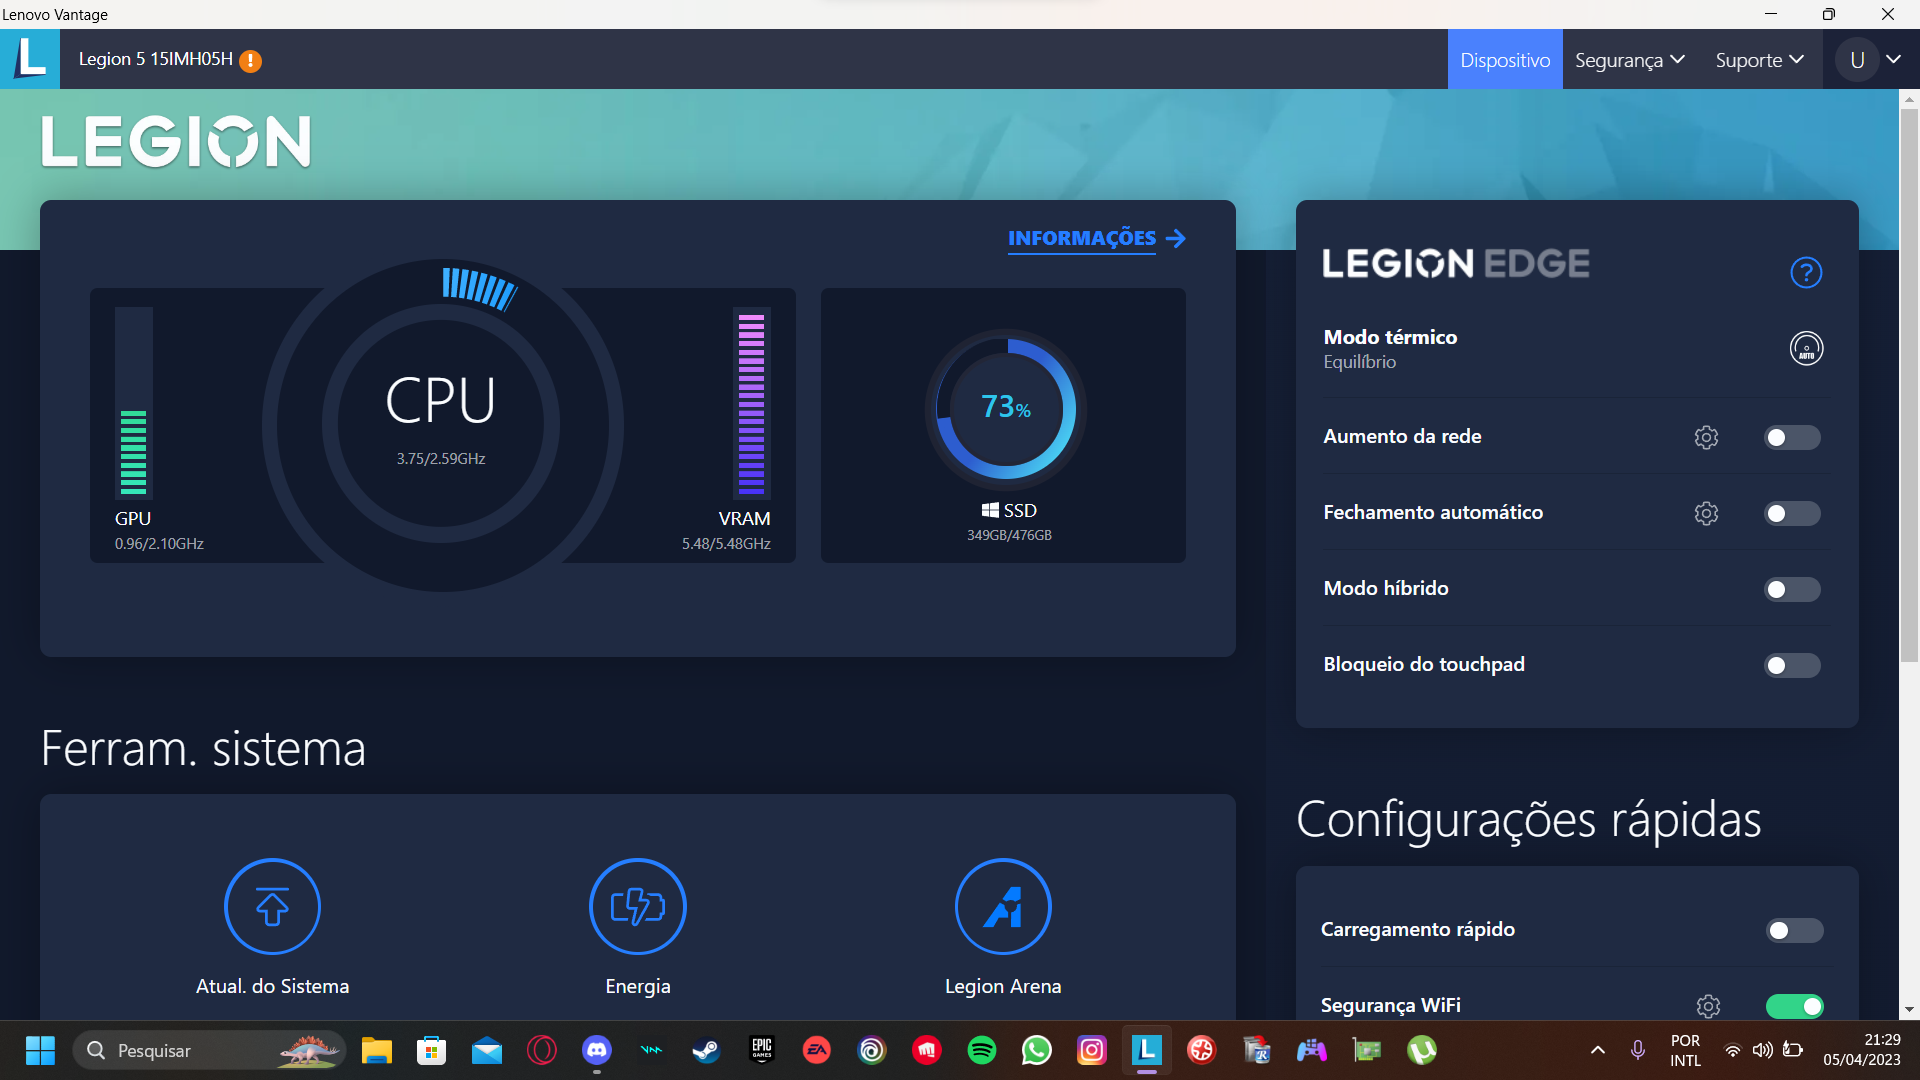This screenshot has height=1080, width=1920.
Task: Click the Lenovo L logo icon
Action: coord(30,59)
